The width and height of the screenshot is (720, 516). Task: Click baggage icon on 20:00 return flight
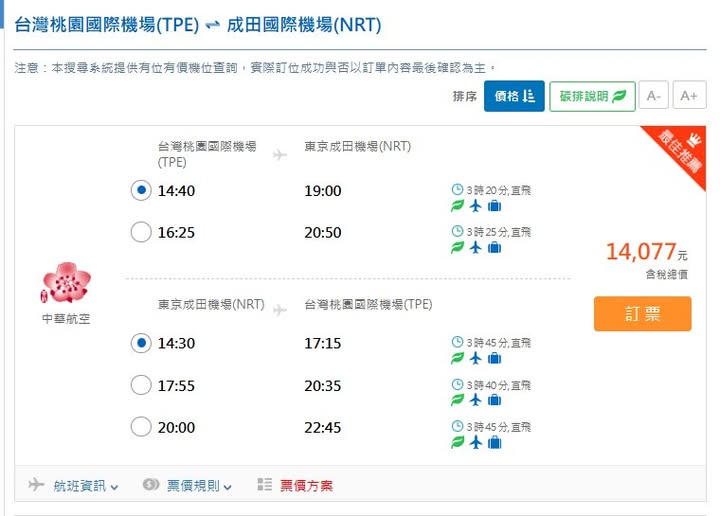pyautogui.click(x=494, y=442)
